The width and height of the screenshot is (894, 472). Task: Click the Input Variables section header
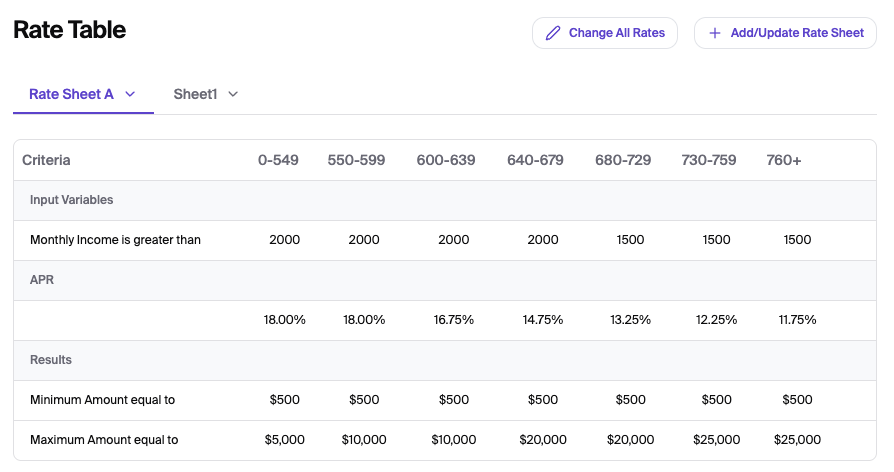pos(71,200)
